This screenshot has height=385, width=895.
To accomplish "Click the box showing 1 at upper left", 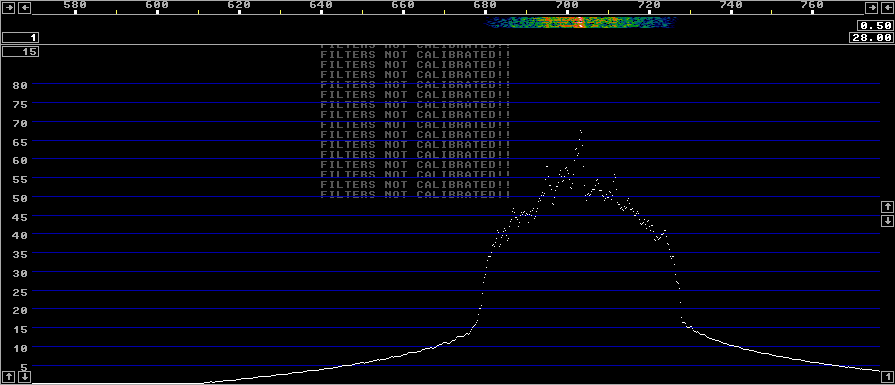I will (x=21, y=38).
